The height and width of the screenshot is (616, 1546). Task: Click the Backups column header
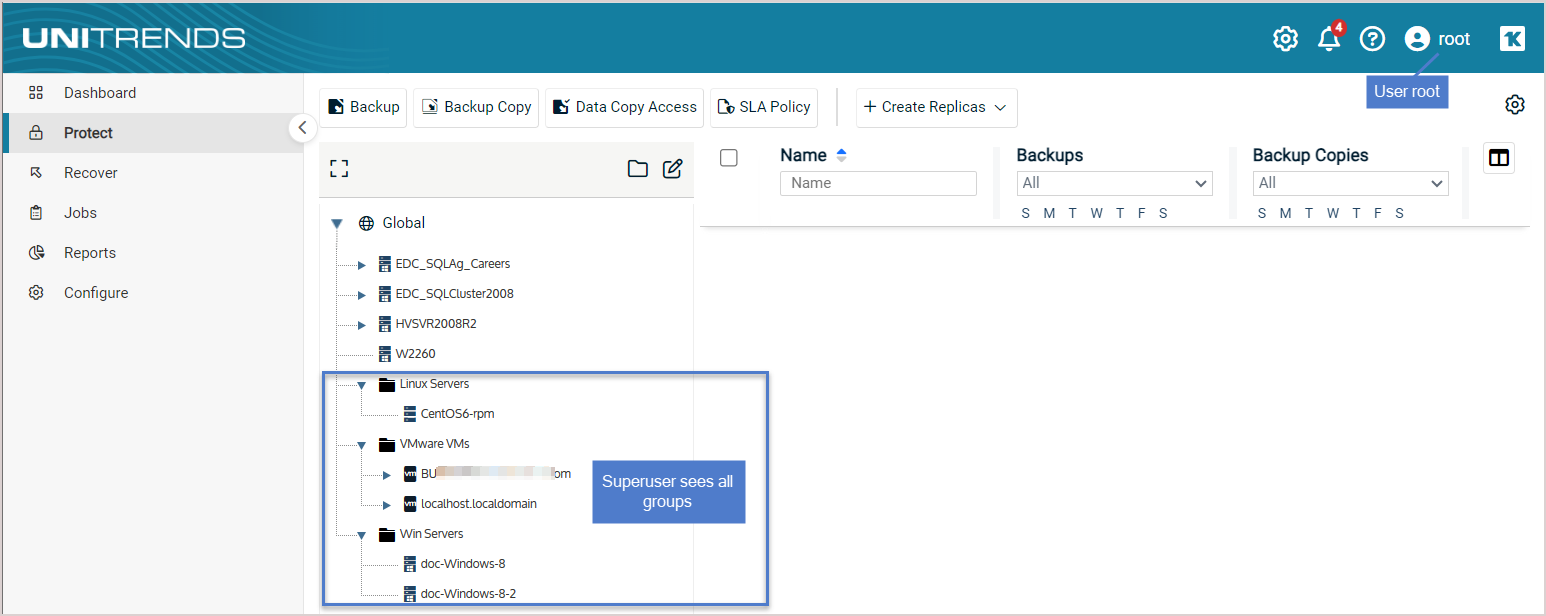(1050, 155)
